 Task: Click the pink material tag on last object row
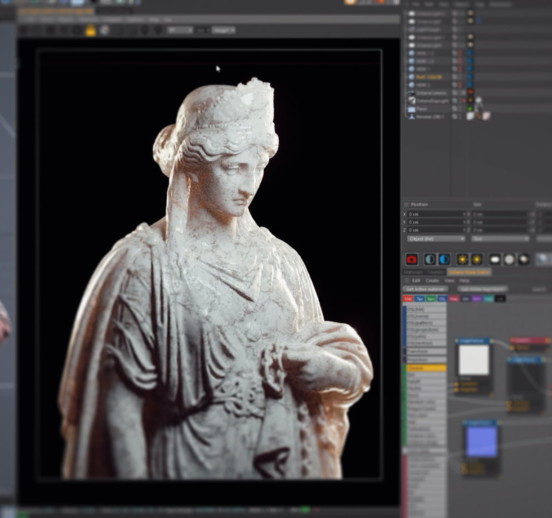(x=486, y=116)
